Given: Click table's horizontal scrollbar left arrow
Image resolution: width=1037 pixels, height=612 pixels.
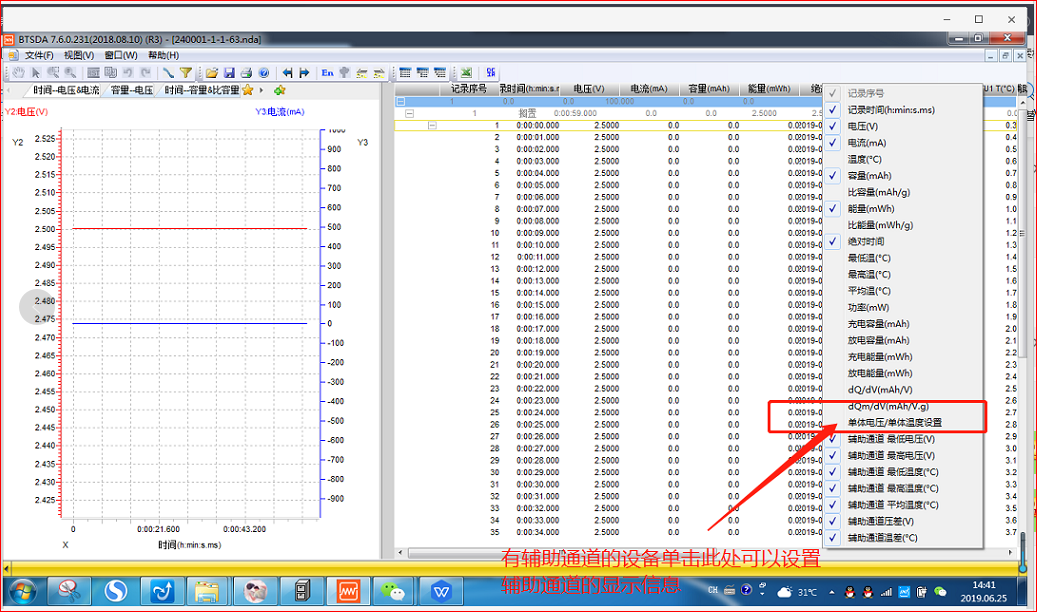Looking at the screenshot, I should (x=399, y=552).
